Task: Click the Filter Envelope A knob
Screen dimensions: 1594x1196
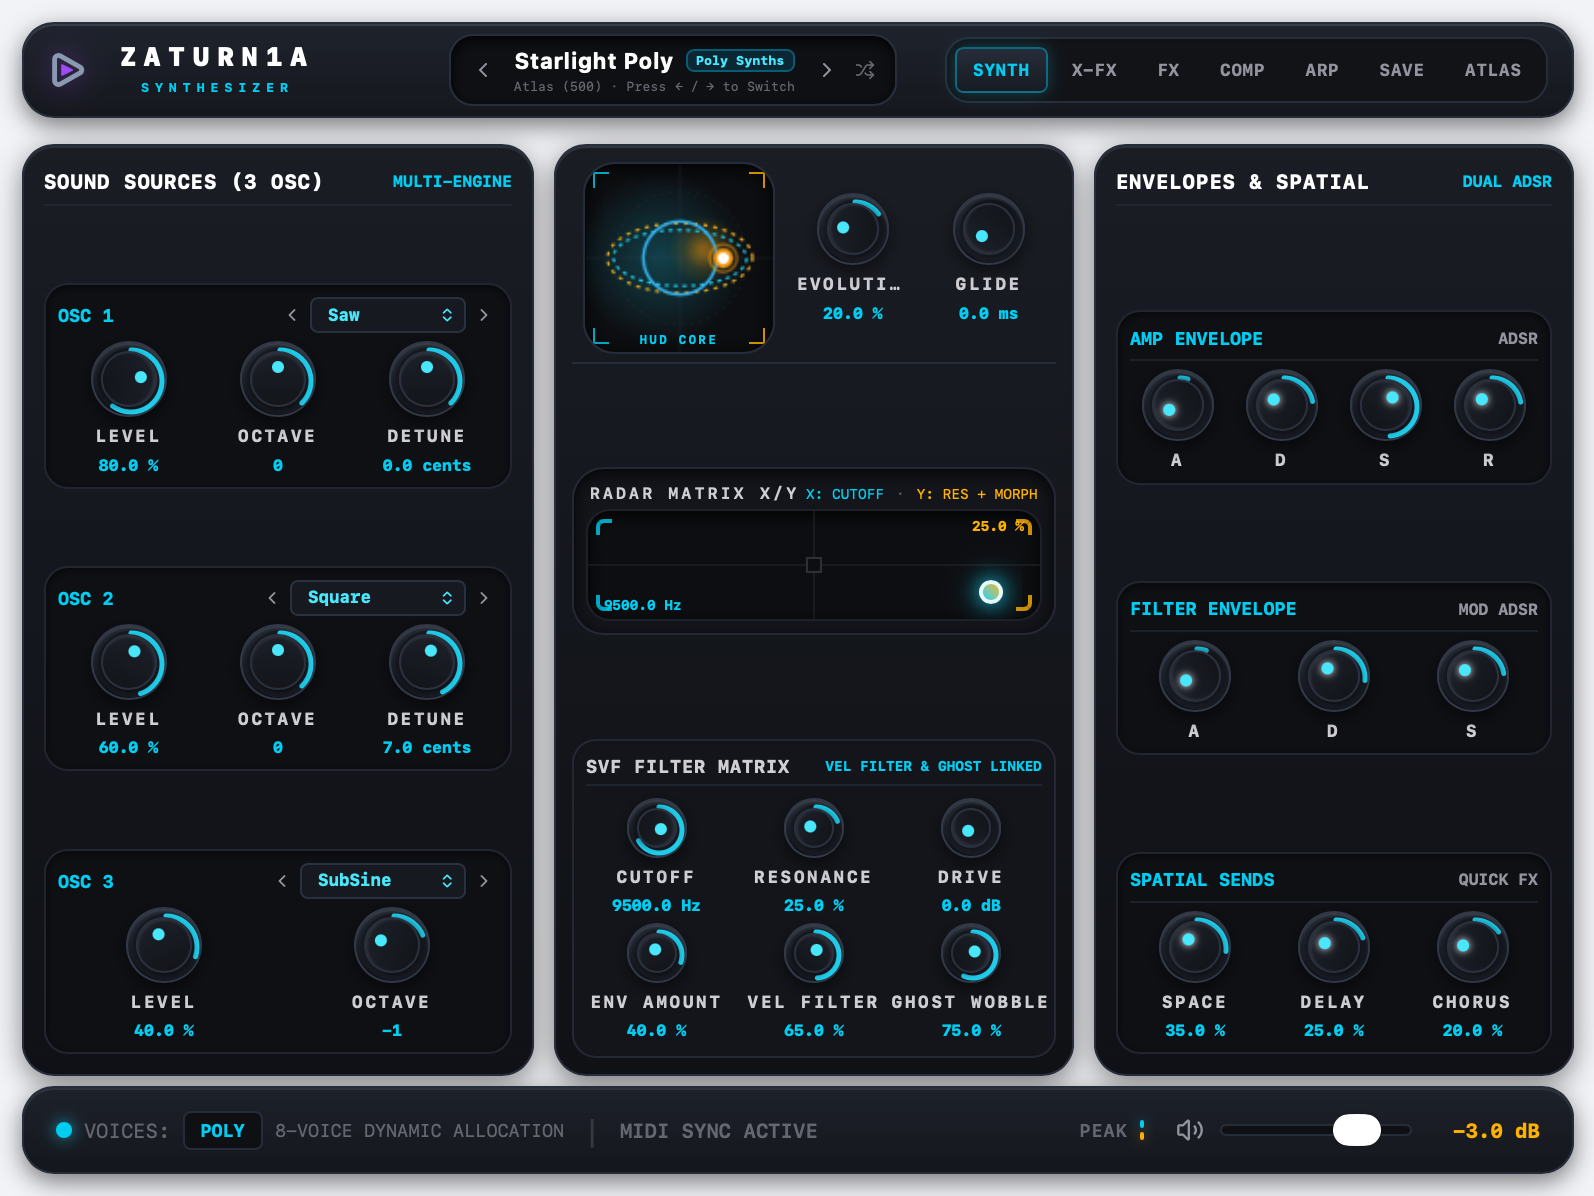Action: click(x=1194, y=677)
